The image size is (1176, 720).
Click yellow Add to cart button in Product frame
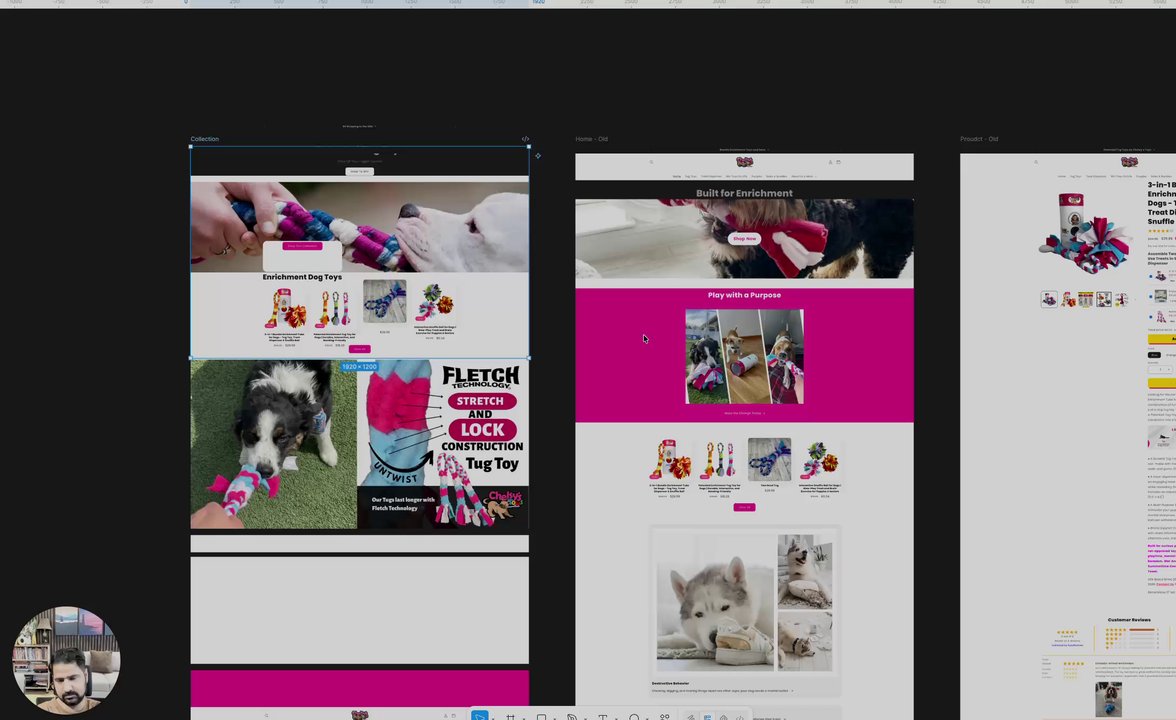(x=1162, y=339)
